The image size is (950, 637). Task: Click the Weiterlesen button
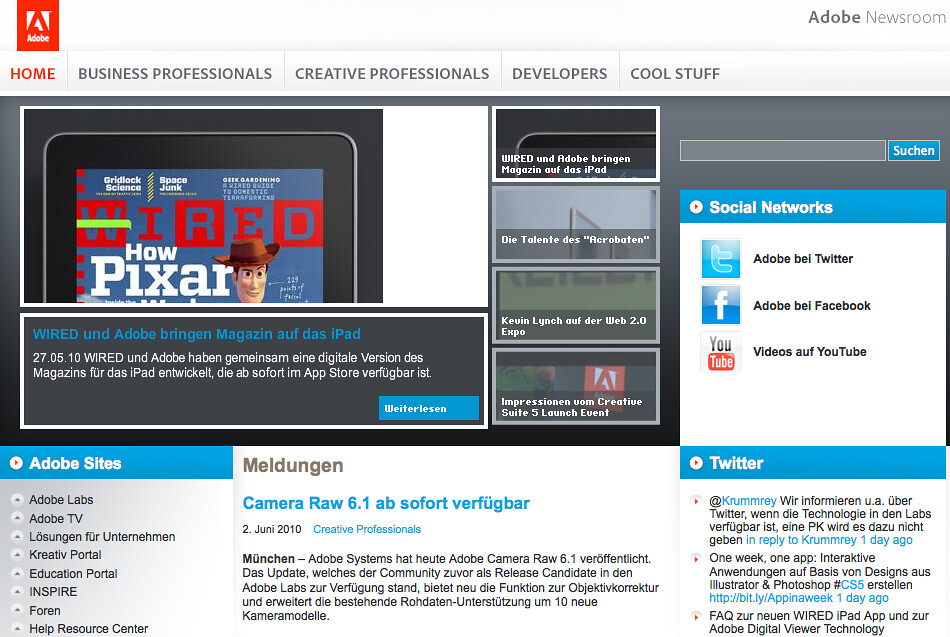[428, 408]
